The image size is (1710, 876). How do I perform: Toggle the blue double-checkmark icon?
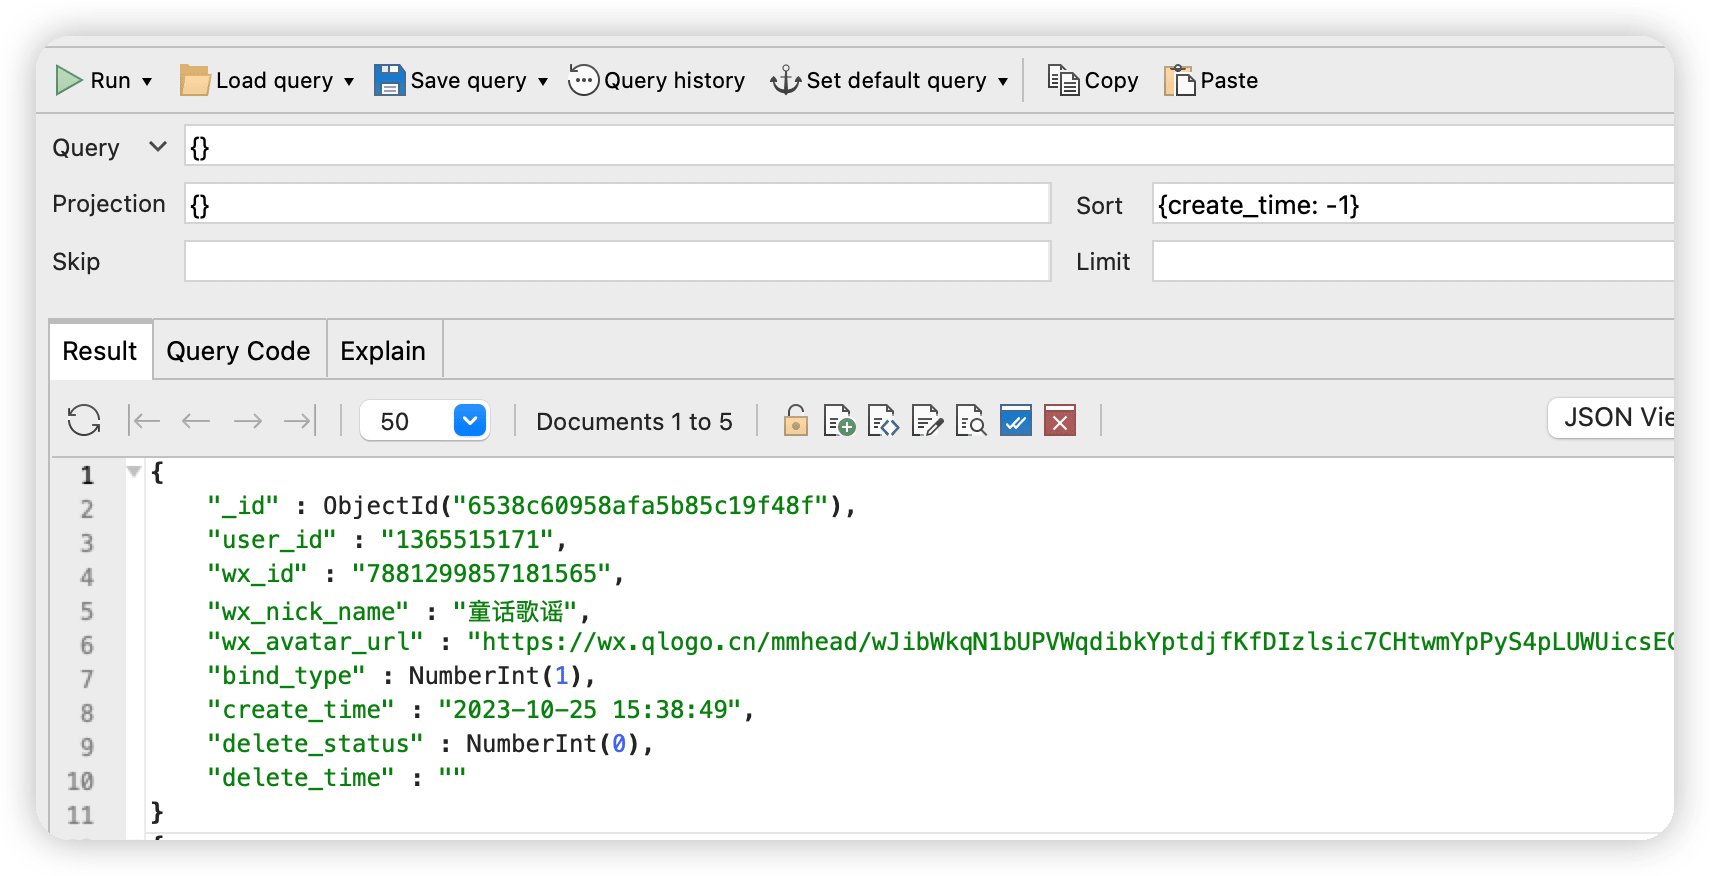(1016, 420)
